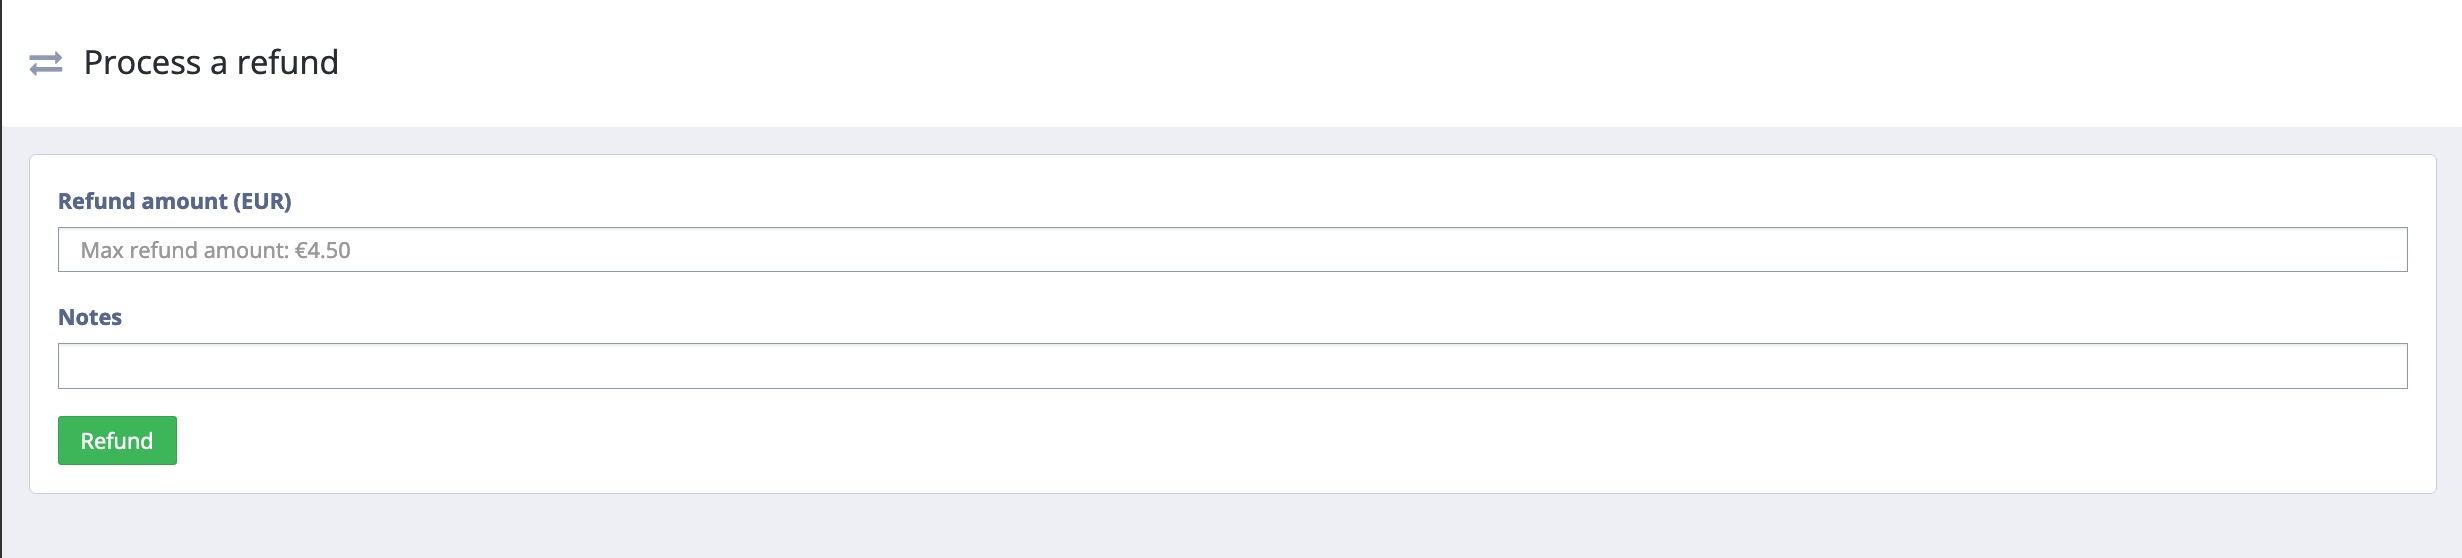Click inside the empty Notes box

[x=1232, y=366]
